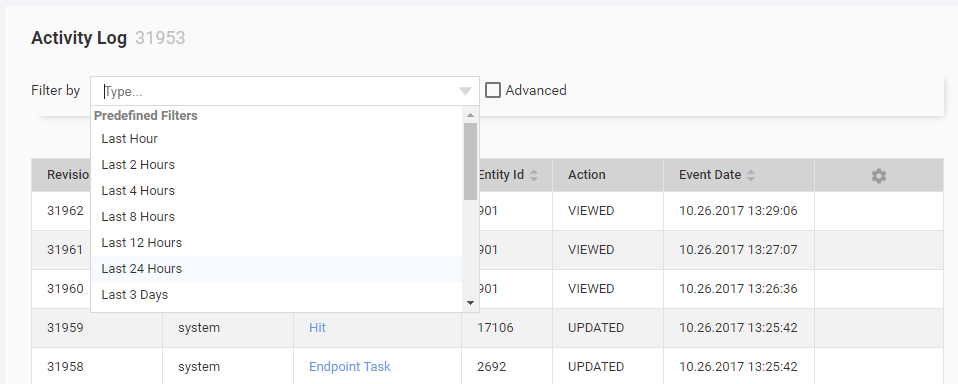Sort by Event Date column arrows
The width and height of the screenshot is (958, 384).
(751, 175)
